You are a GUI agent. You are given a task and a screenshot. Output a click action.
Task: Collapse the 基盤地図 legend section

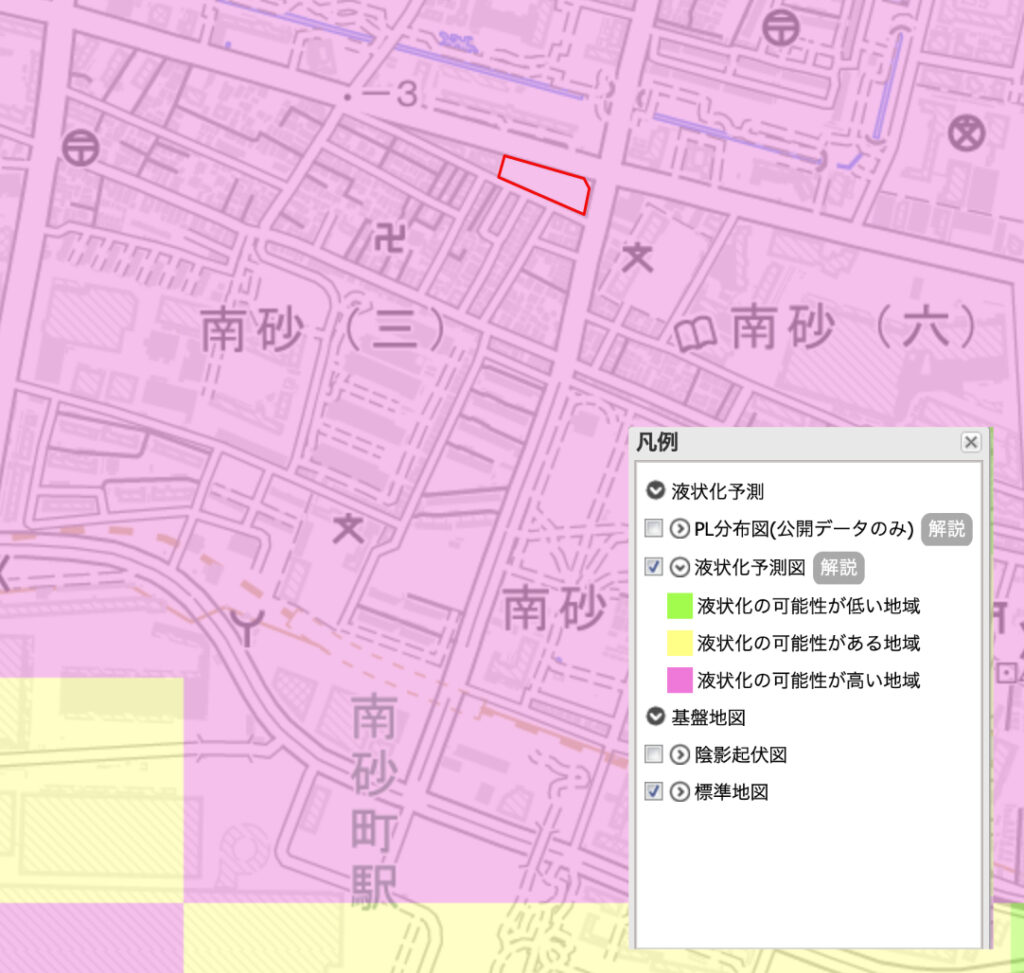tap(656, 717)
